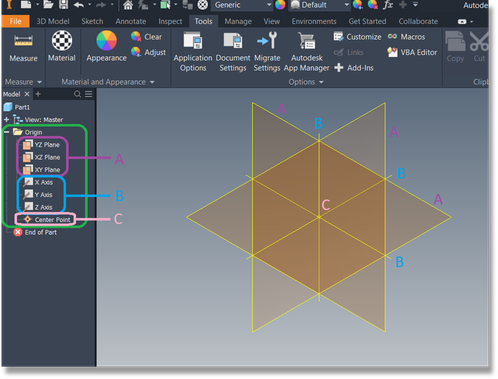Viewport: 498px width, 379px height.
Task: Click the center point in the viewport
Action: coord(319,217)
